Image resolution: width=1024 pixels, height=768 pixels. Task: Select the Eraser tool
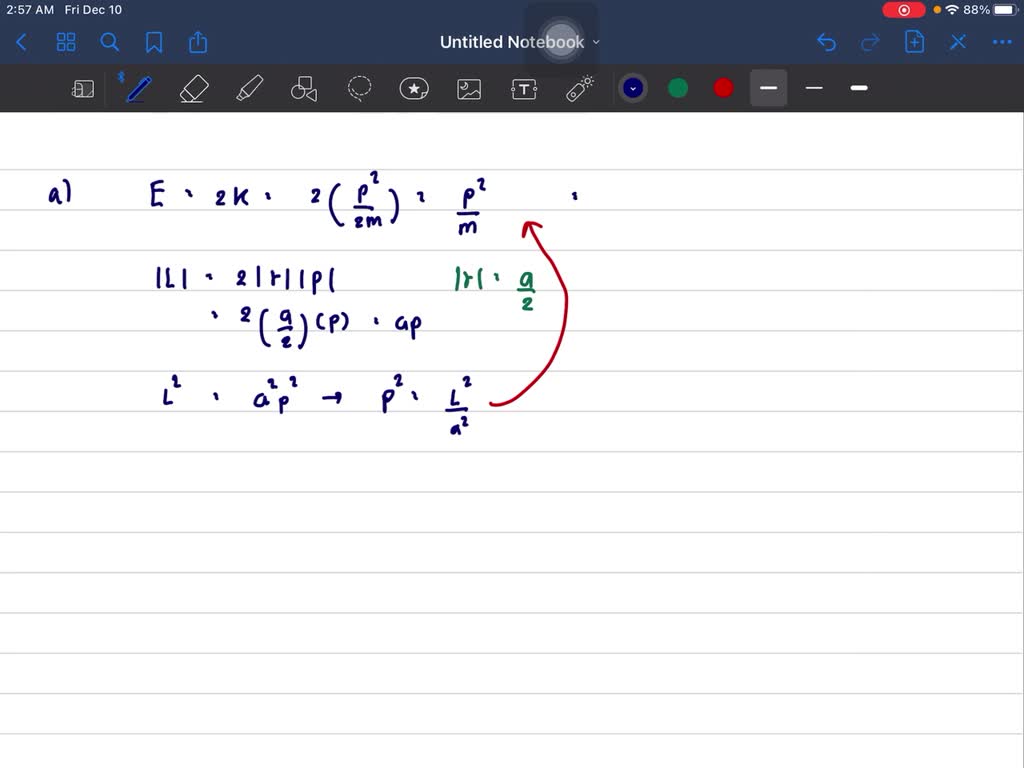[193, 88]
